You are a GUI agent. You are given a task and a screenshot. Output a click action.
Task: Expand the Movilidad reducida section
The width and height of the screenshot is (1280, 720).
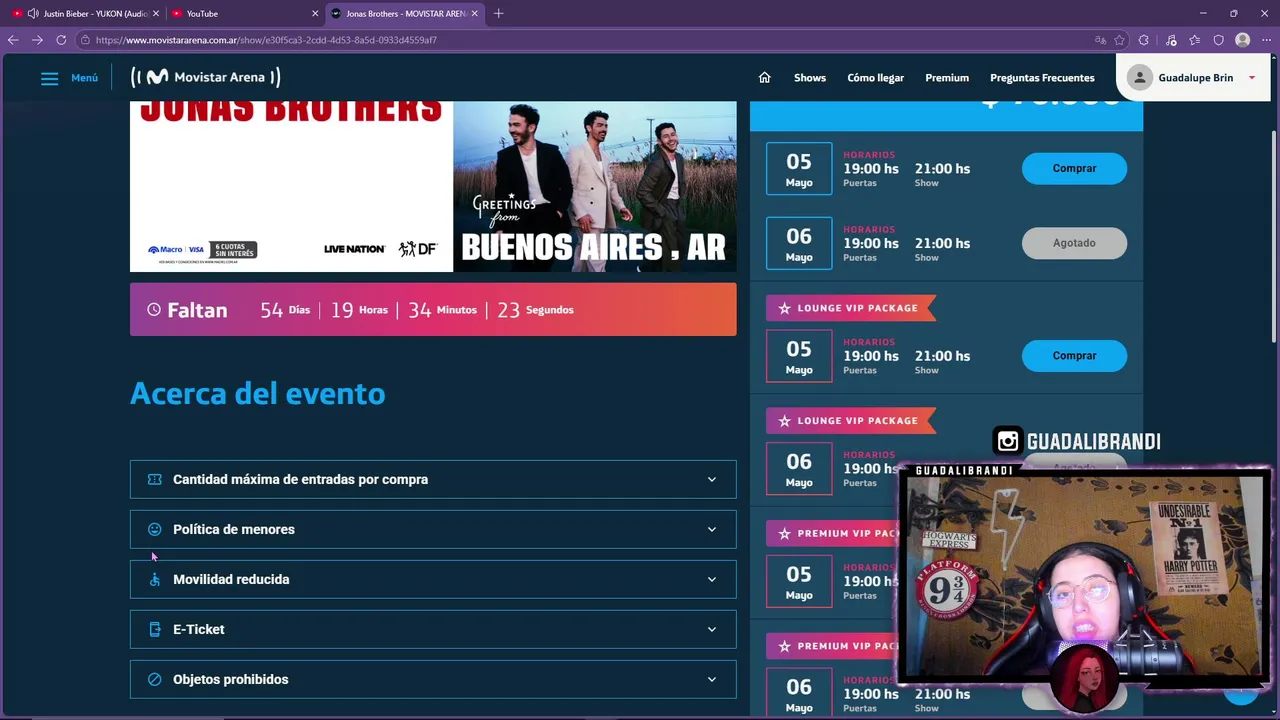(433, 579)
